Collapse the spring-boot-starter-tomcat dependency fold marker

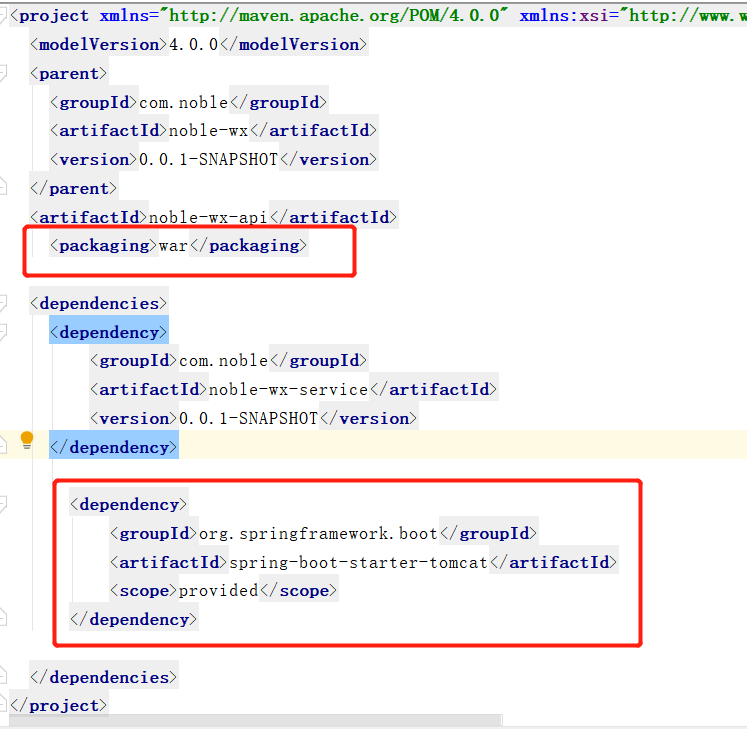pos(2,504)
